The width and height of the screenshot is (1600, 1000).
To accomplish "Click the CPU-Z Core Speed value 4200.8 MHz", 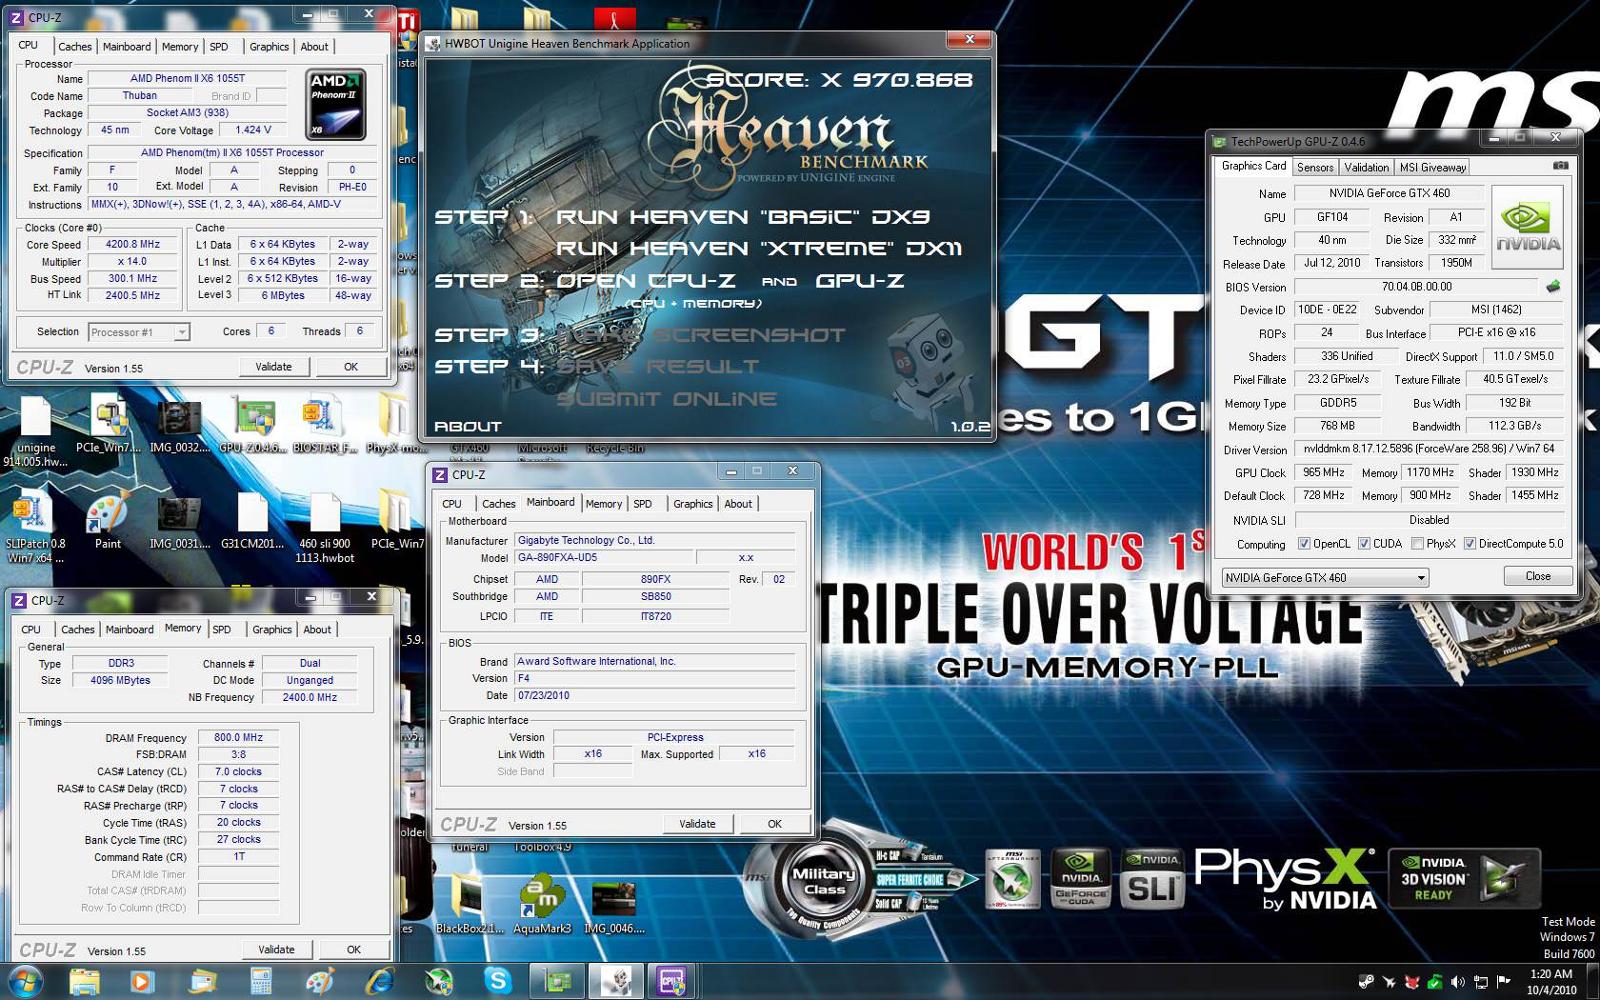I will (134, 244).
